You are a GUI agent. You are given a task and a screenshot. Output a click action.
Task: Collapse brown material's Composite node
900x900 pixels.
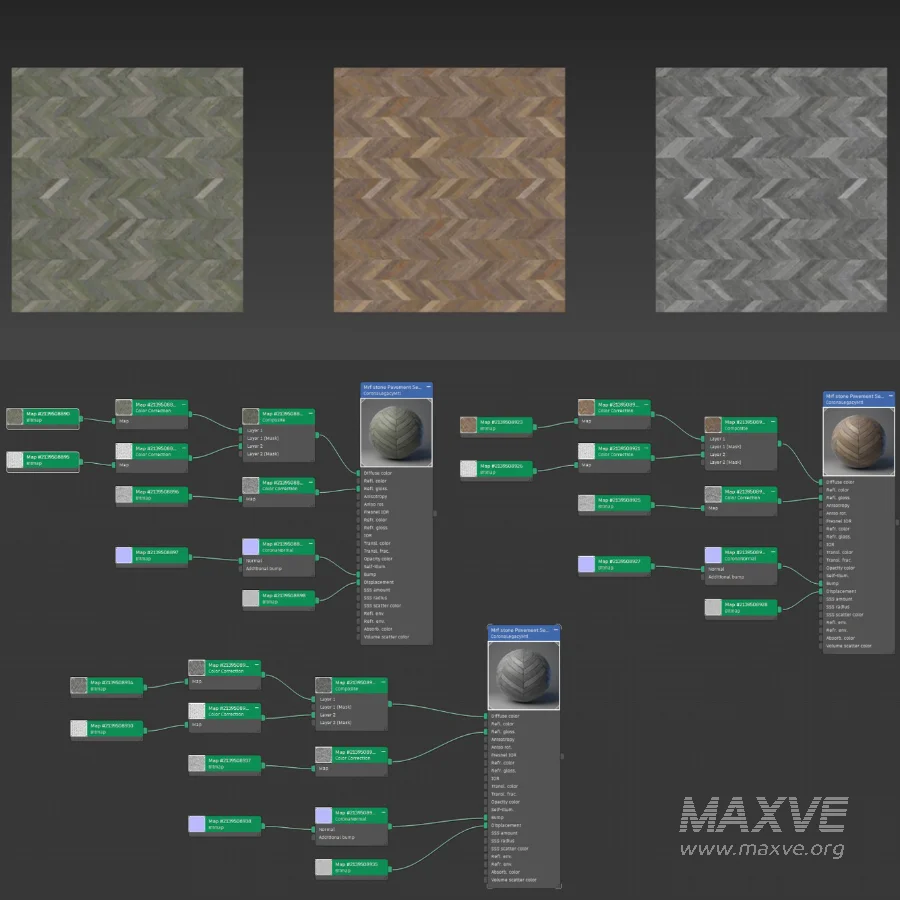pyautogui.click(x=773, y=421)
